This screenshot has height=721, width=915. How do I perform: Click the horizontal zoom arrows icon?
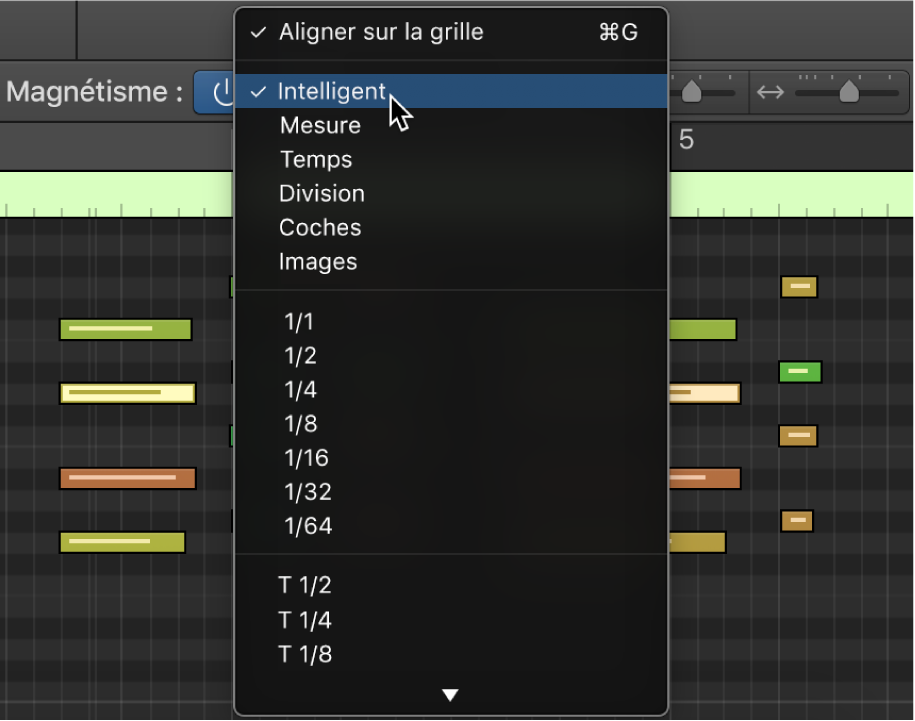click(x=770, y=91)
